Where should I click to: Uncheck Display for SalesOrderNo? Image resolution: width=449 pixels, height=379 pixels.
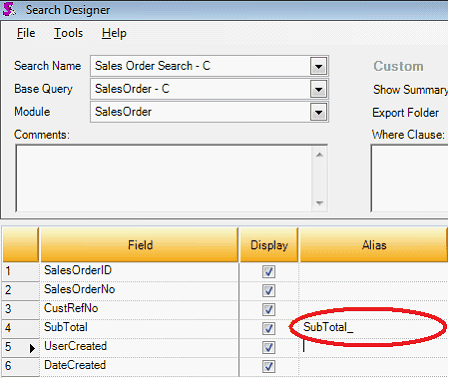pyautogui.click(x=268, y=290)
